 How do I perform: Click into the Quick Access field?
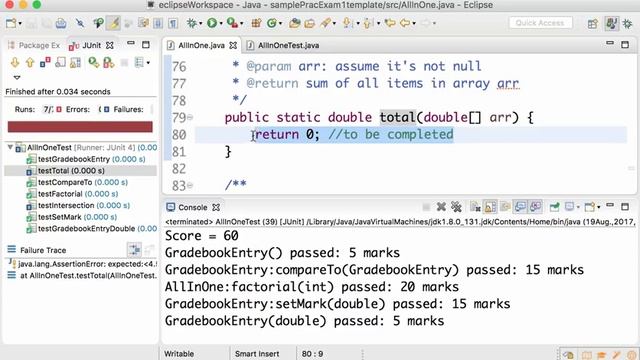[x=540, y=23]
